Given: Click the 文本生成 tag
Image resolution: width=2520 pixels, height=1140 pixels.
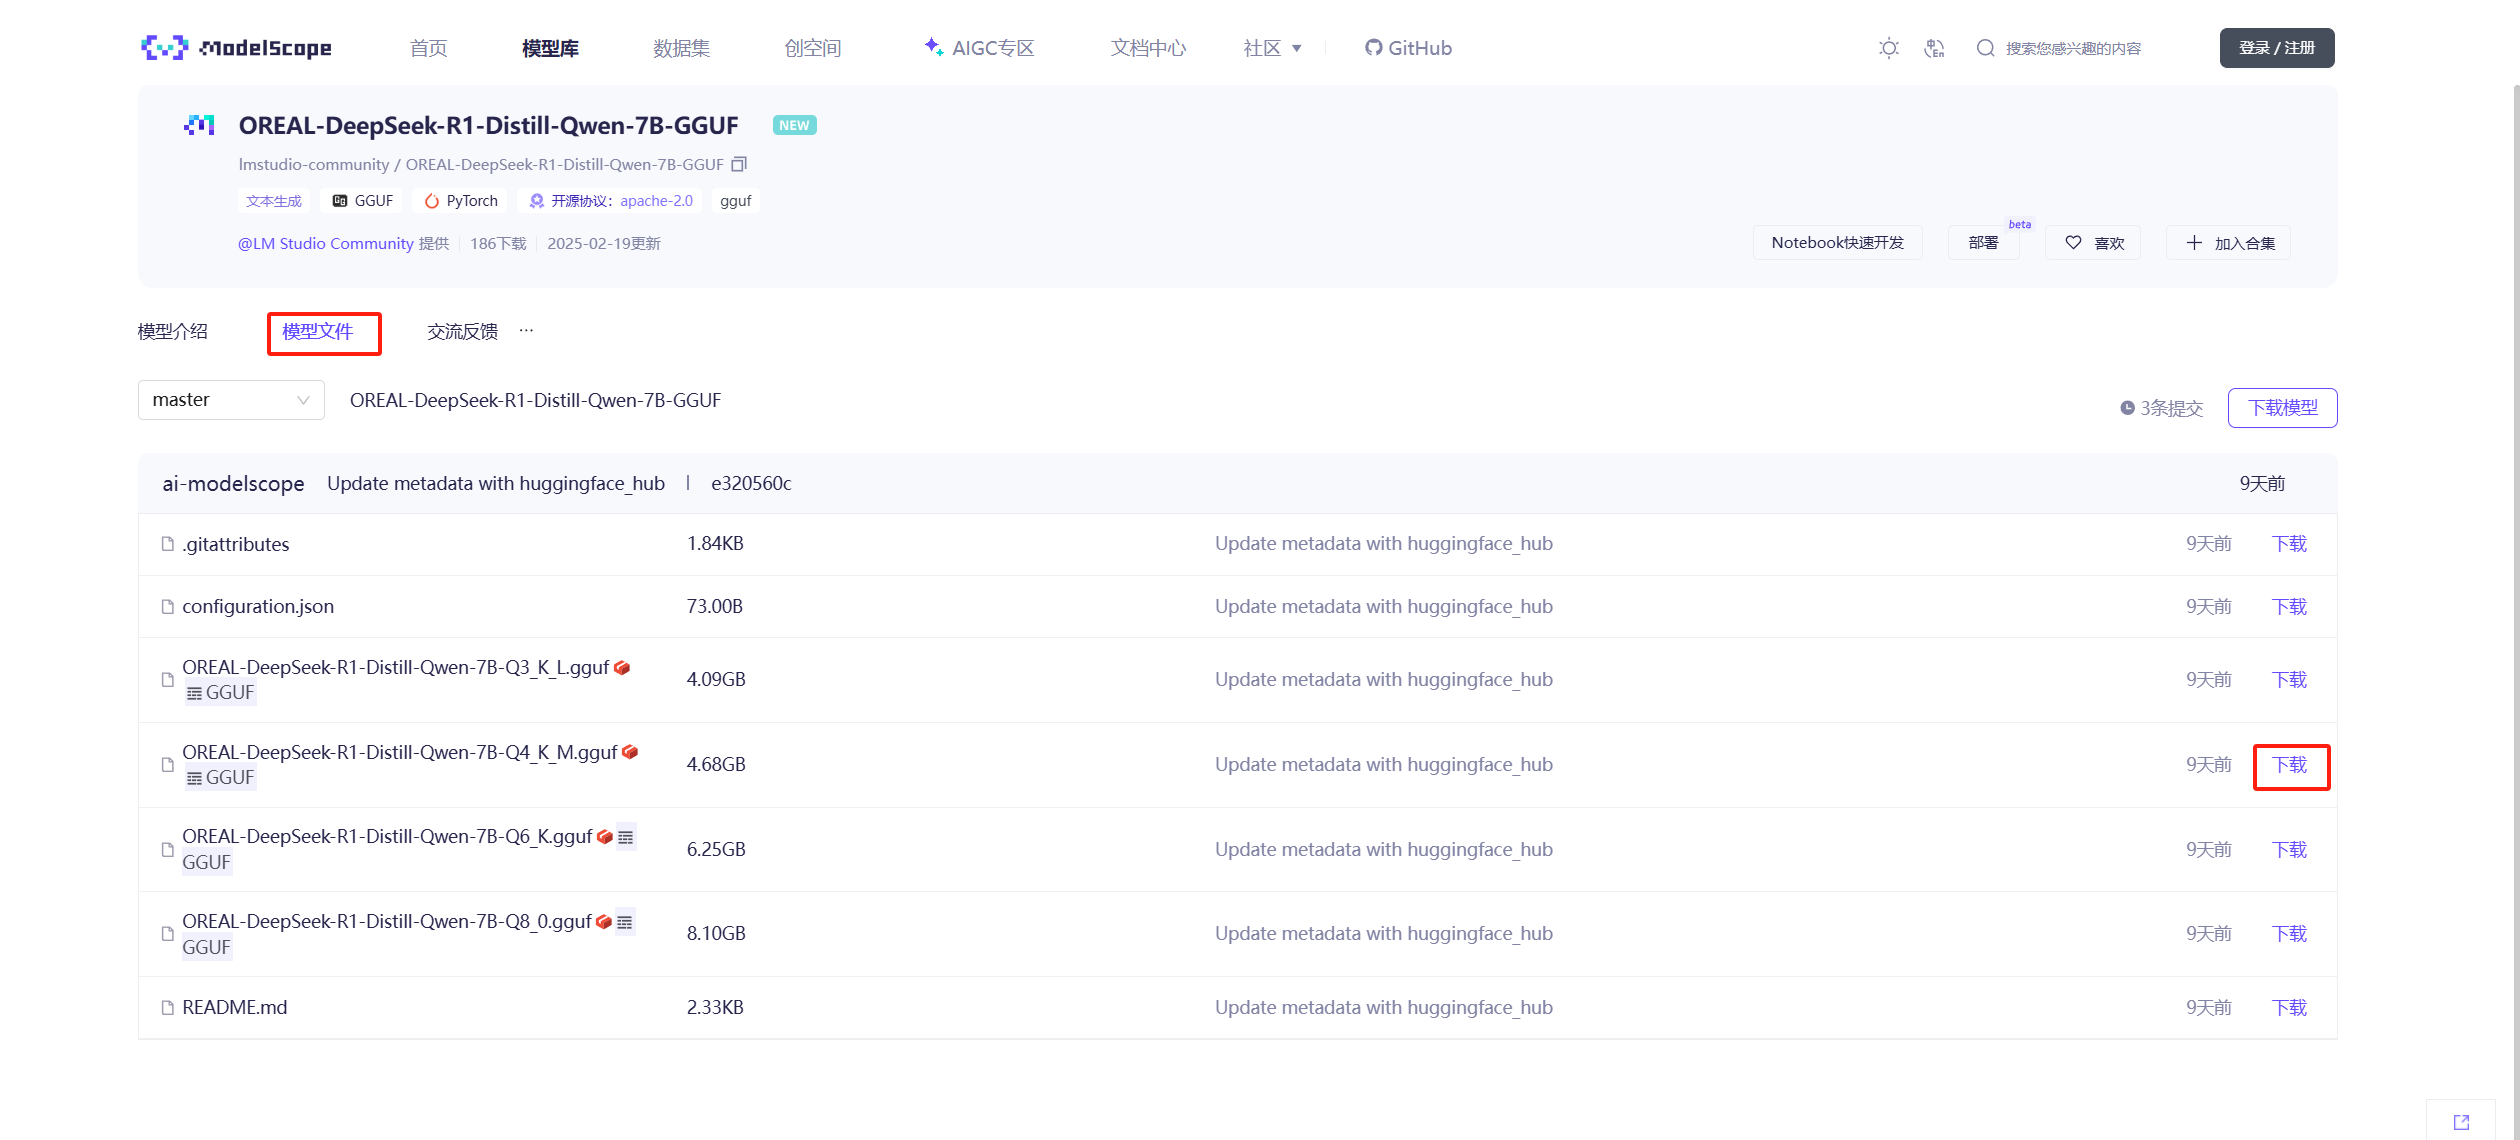Looking at the screenshot, I should 274,201.
